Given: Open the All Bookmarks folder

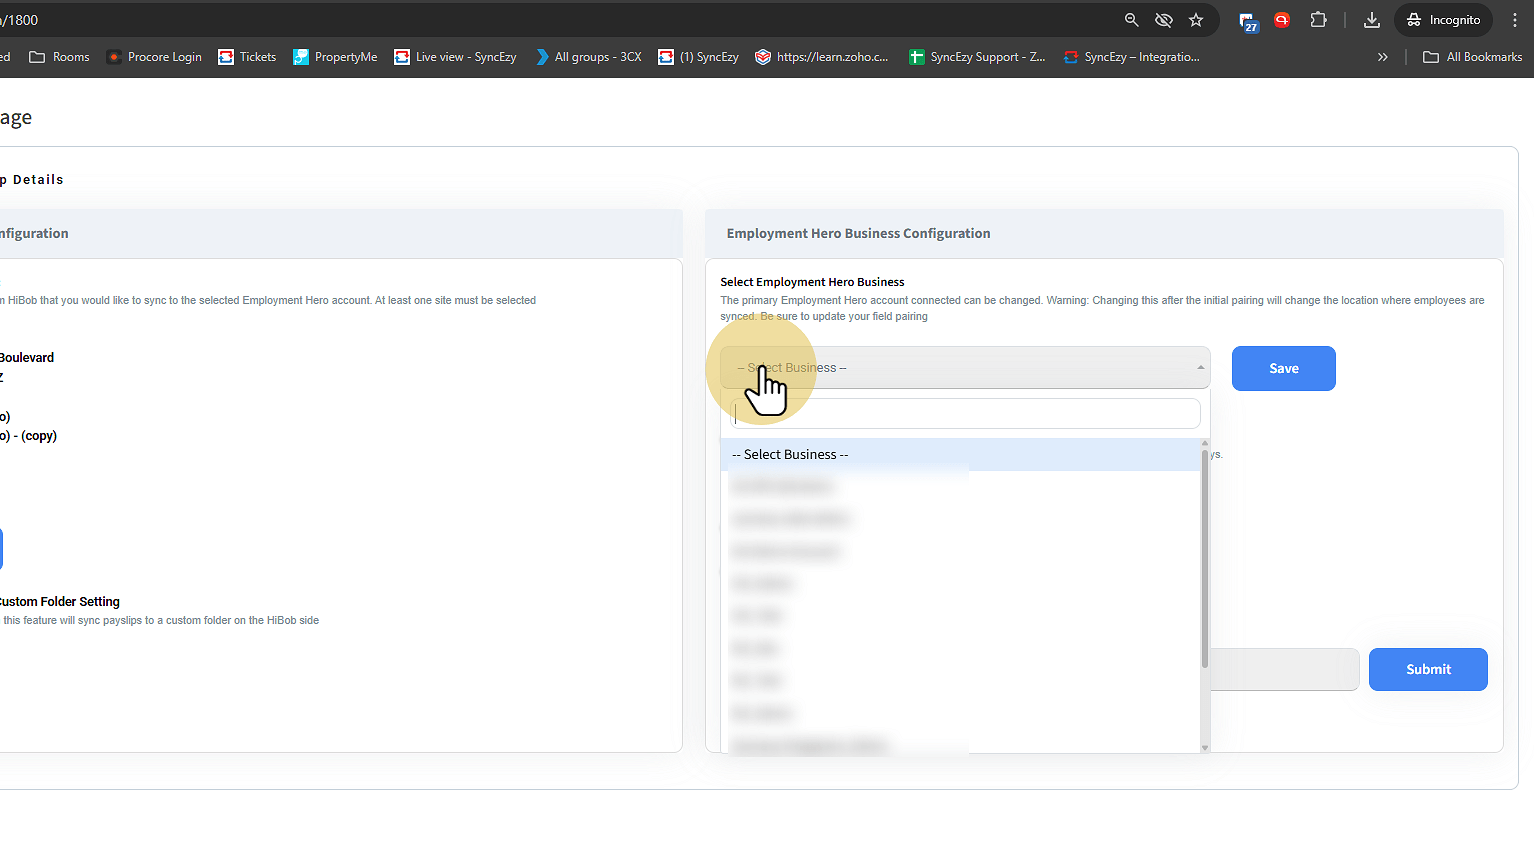Looking at the screenshot, I should (1472, 57).
